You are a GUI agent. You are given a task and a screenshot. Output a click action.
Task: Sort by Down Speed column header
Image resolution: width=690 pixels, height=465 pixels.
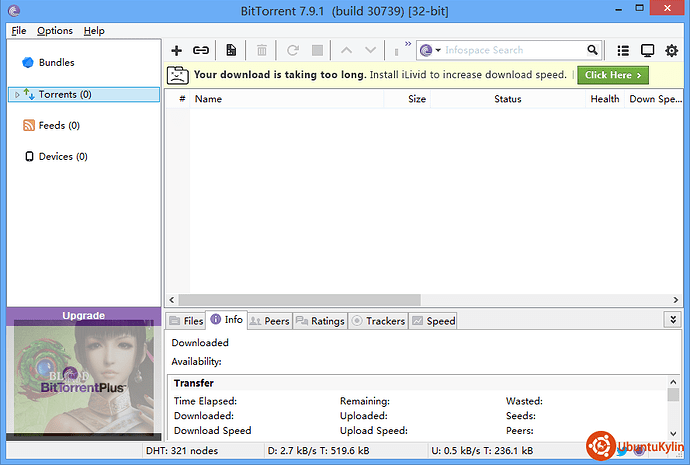coord(654,99)
